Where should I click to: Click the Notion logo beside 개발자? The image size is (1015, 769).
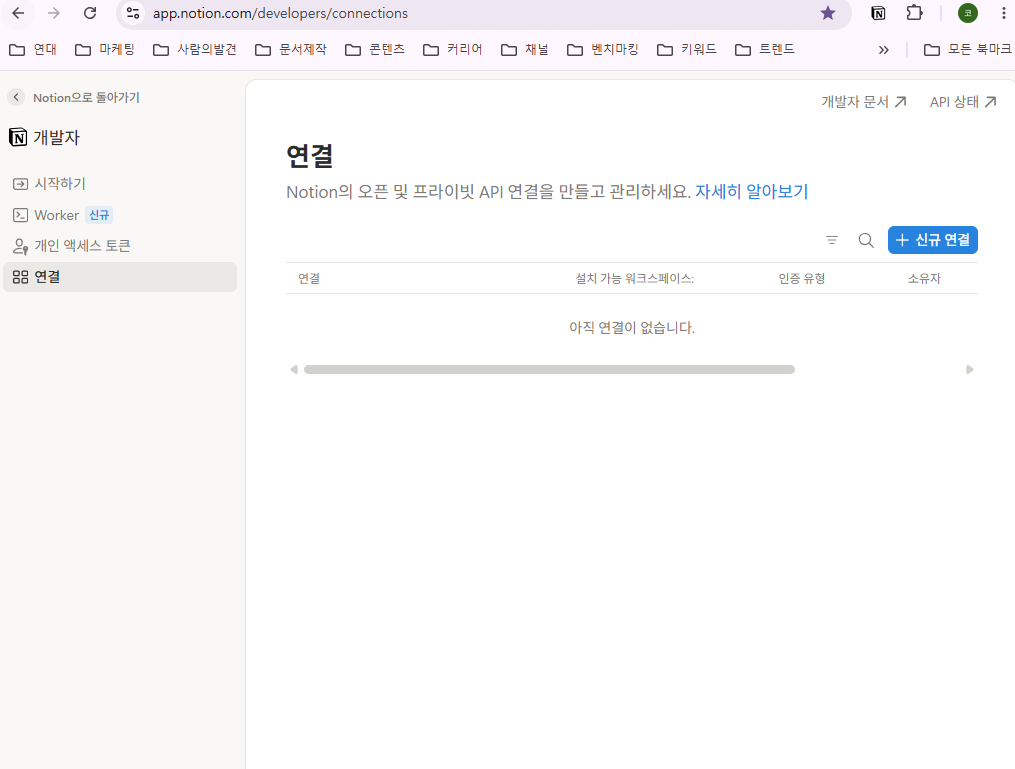point(17,137)
